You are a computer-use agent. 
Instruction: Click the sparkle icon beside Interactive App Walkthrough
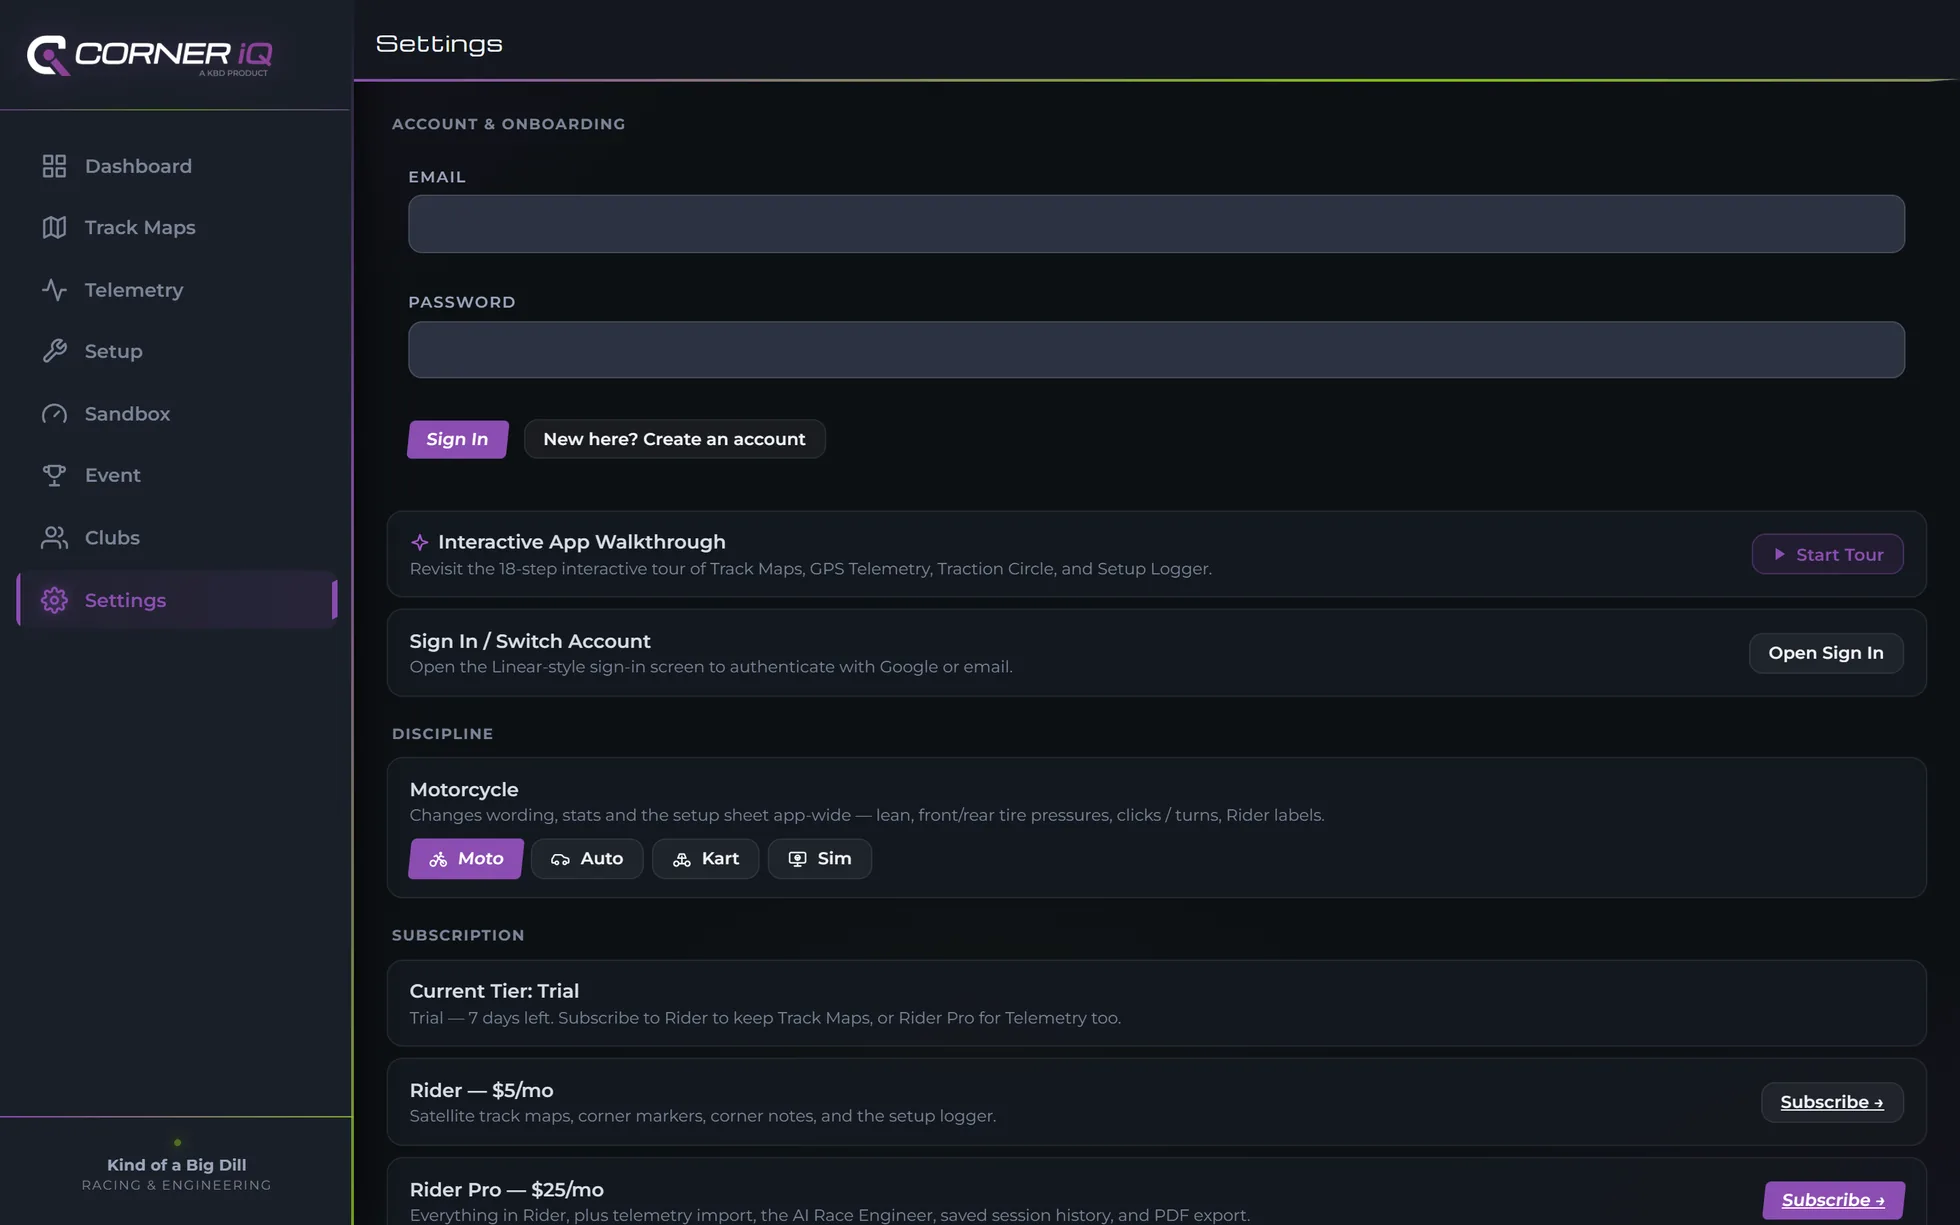(420, 542)
